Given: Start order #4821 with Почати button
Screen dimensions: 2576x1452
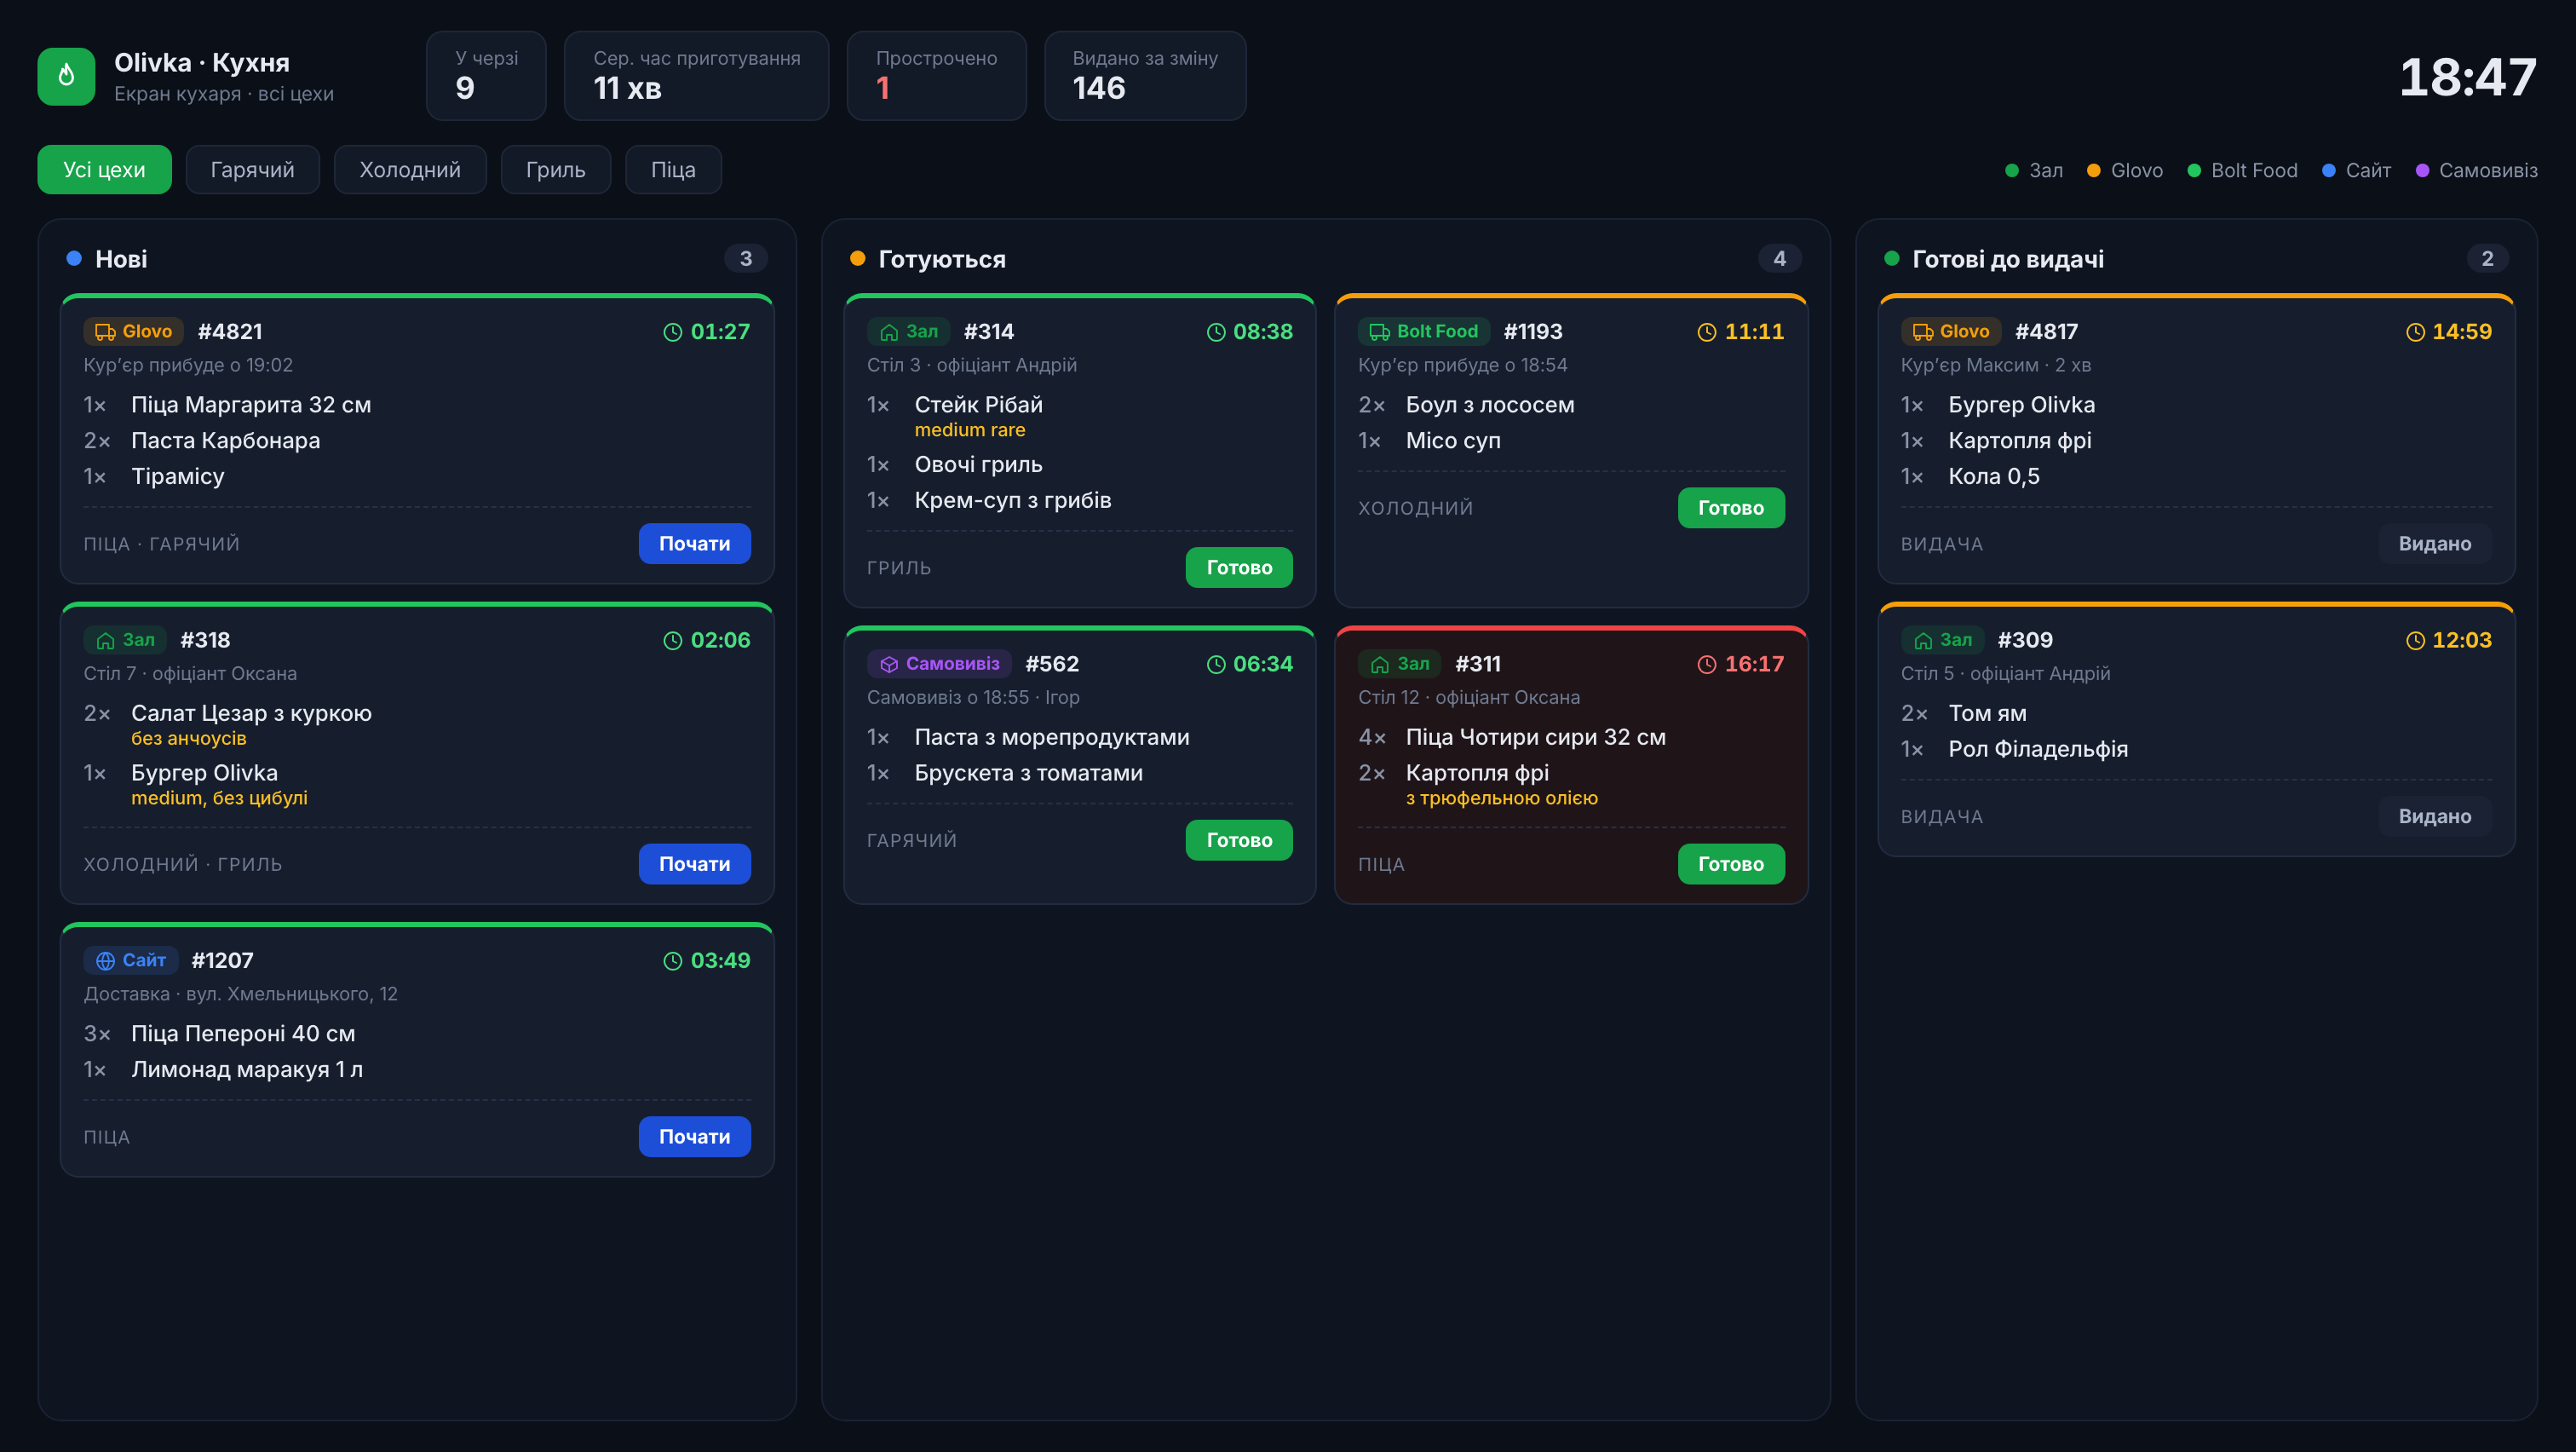Looking at the screenshot, I should point(694,543).
